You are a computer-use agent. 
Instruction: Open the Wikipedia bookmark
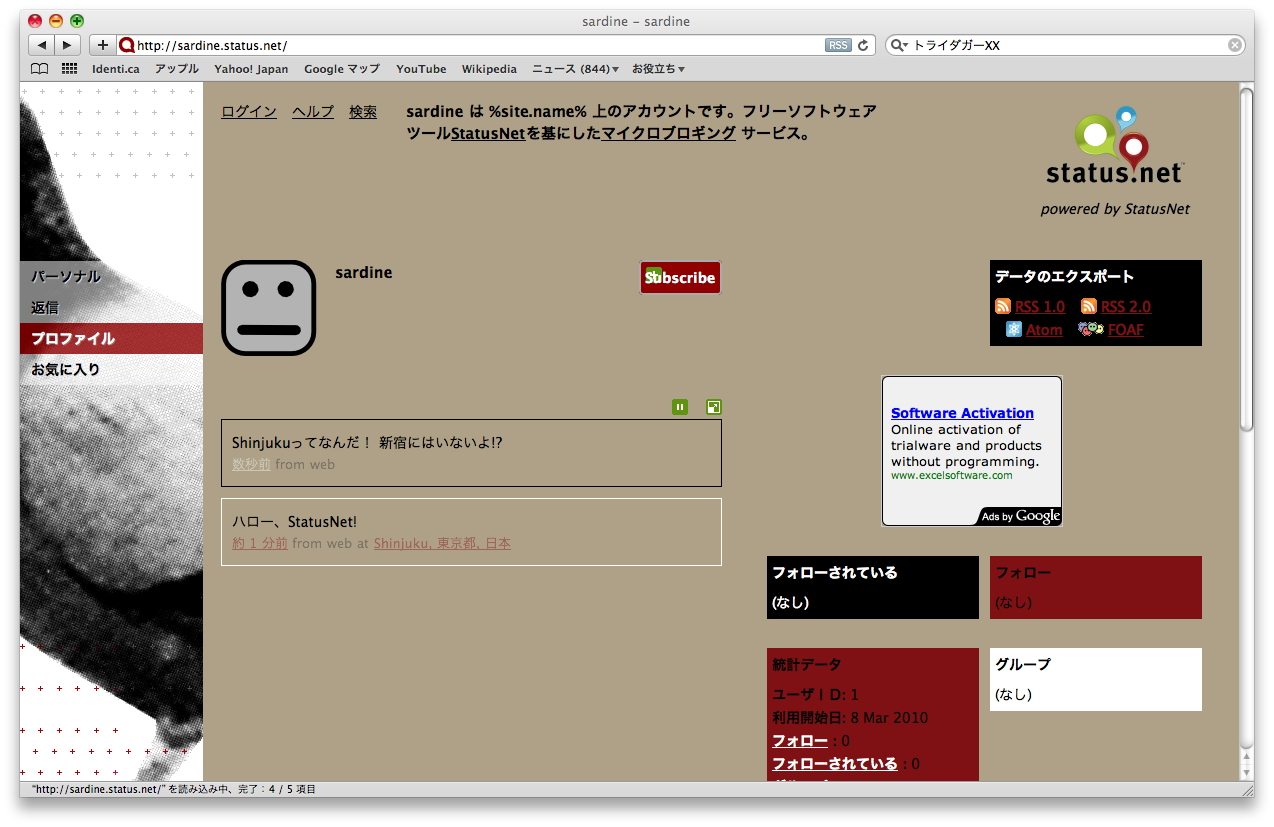(489, 69)
